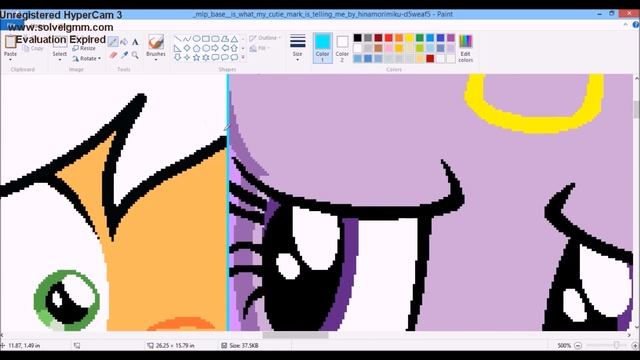Open the shape Outline dropdown
Image resolution: width=640 pixels, height=360 pixels.
click(265, 38)
